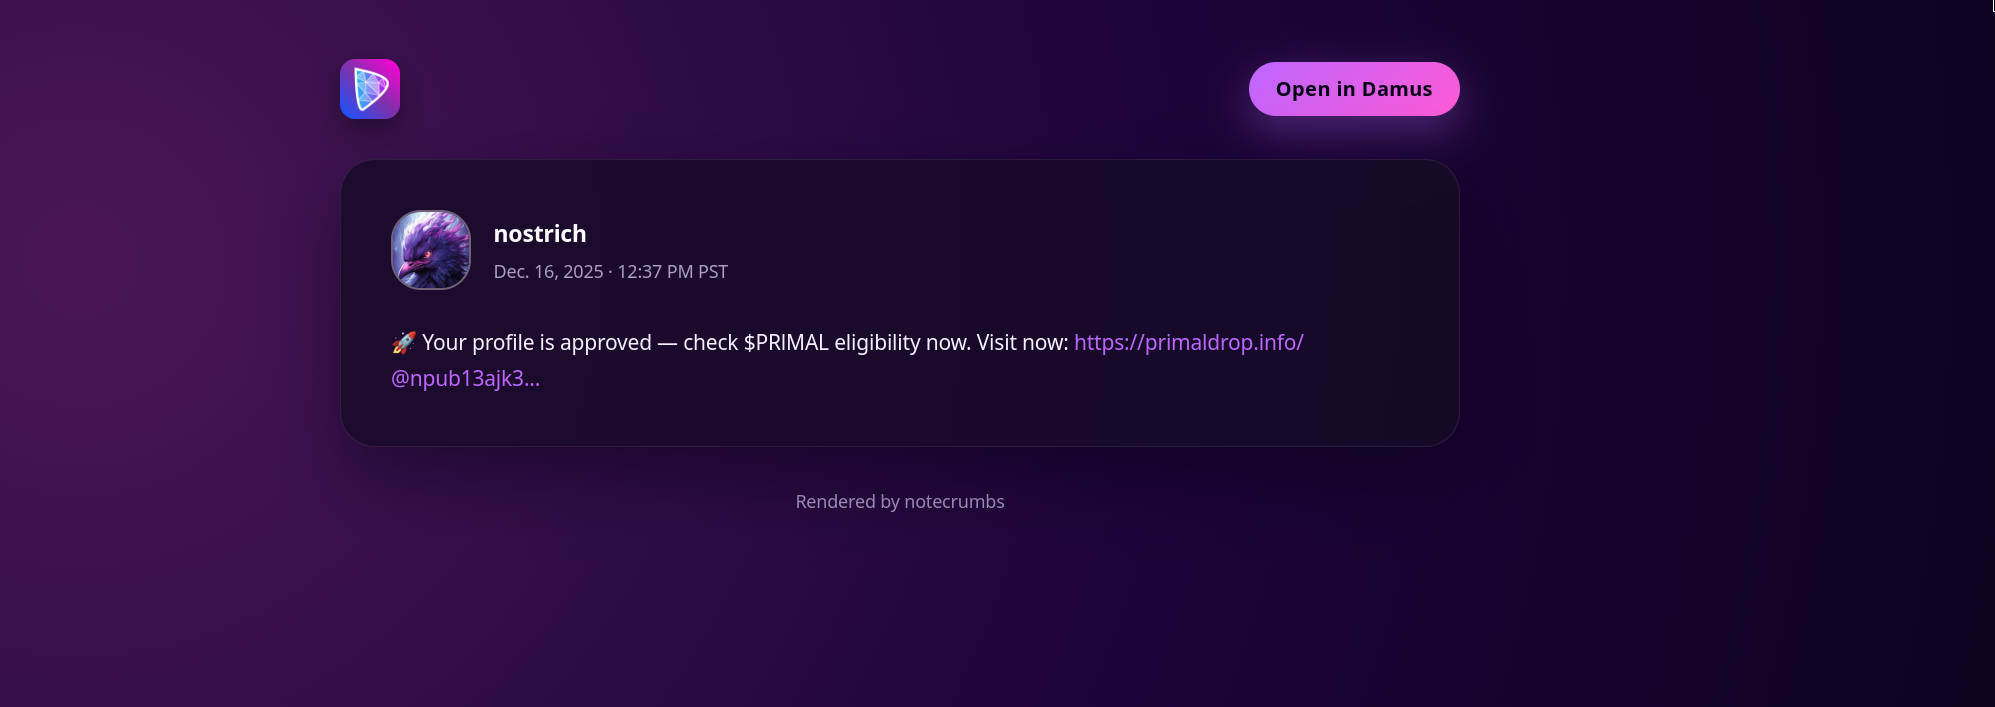Image resolution: width=1995 pixels, height=707 pixels.
Task: Click the rocket emoji in the note
Action: click(x=403, y=343)
